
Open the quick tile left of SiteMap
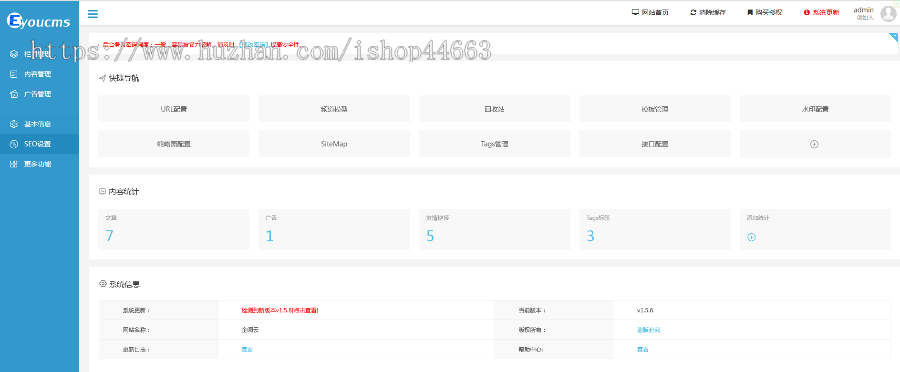click(174, 144)
